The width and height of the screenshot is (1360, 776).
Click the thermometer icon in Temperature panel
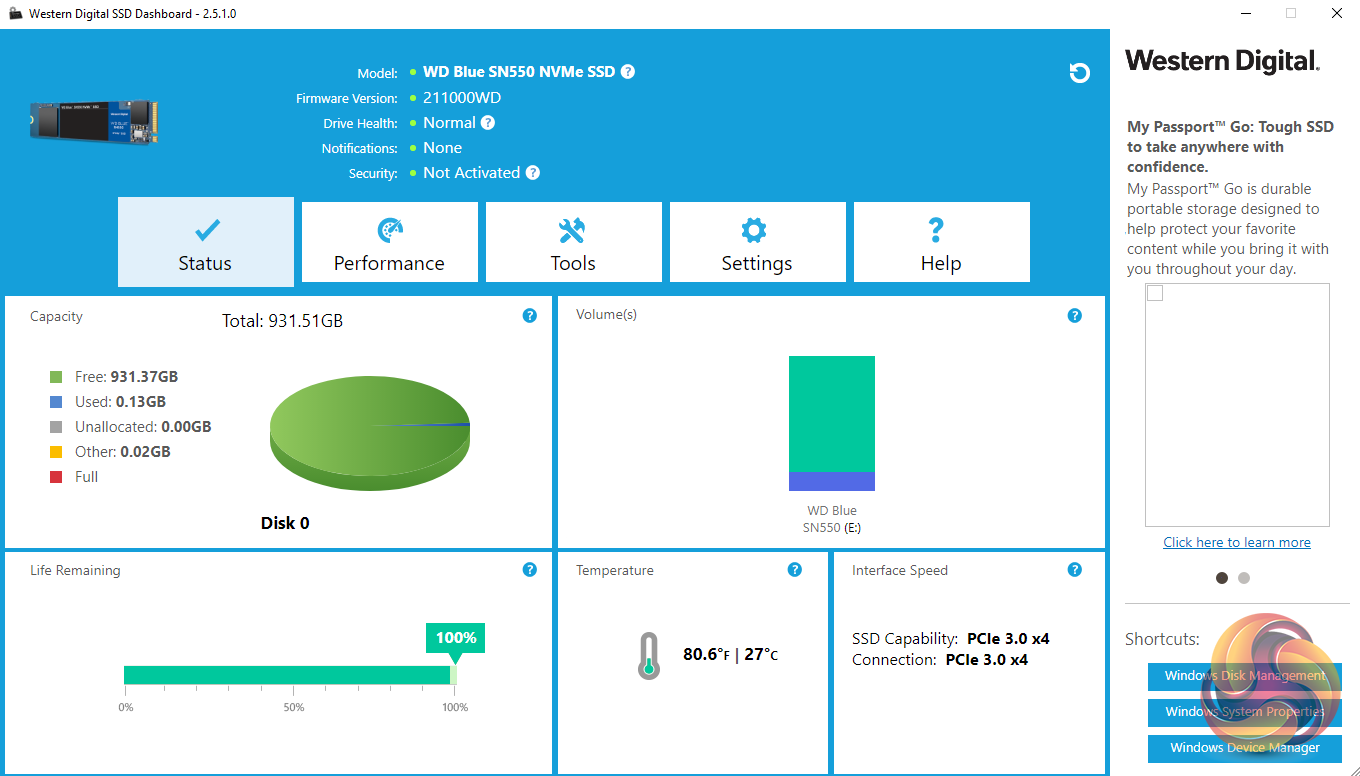point(649,656)
